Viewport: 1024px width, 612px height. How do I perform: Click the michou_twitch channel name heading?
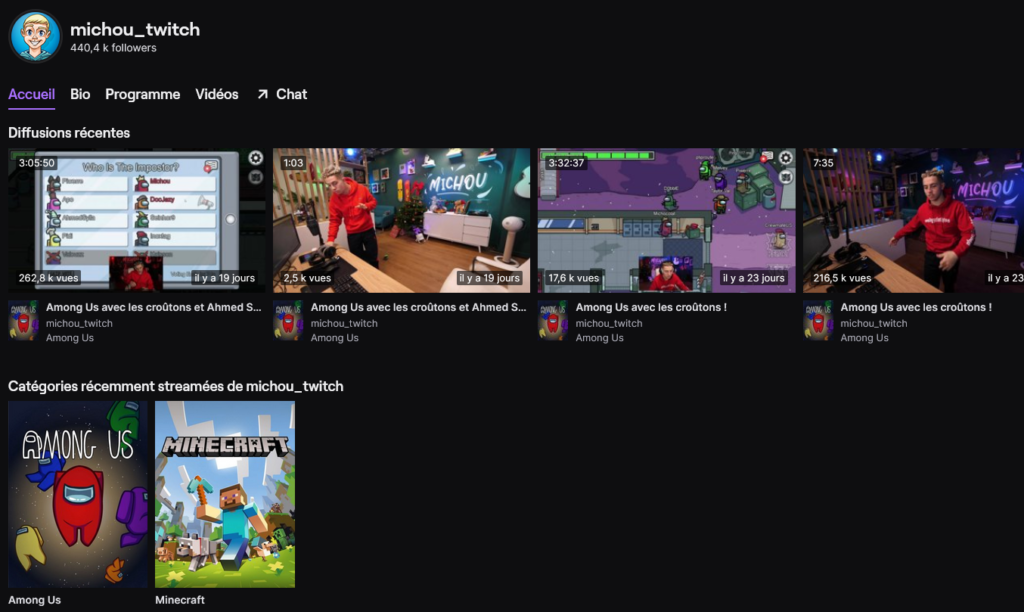(x=135, y=29)
